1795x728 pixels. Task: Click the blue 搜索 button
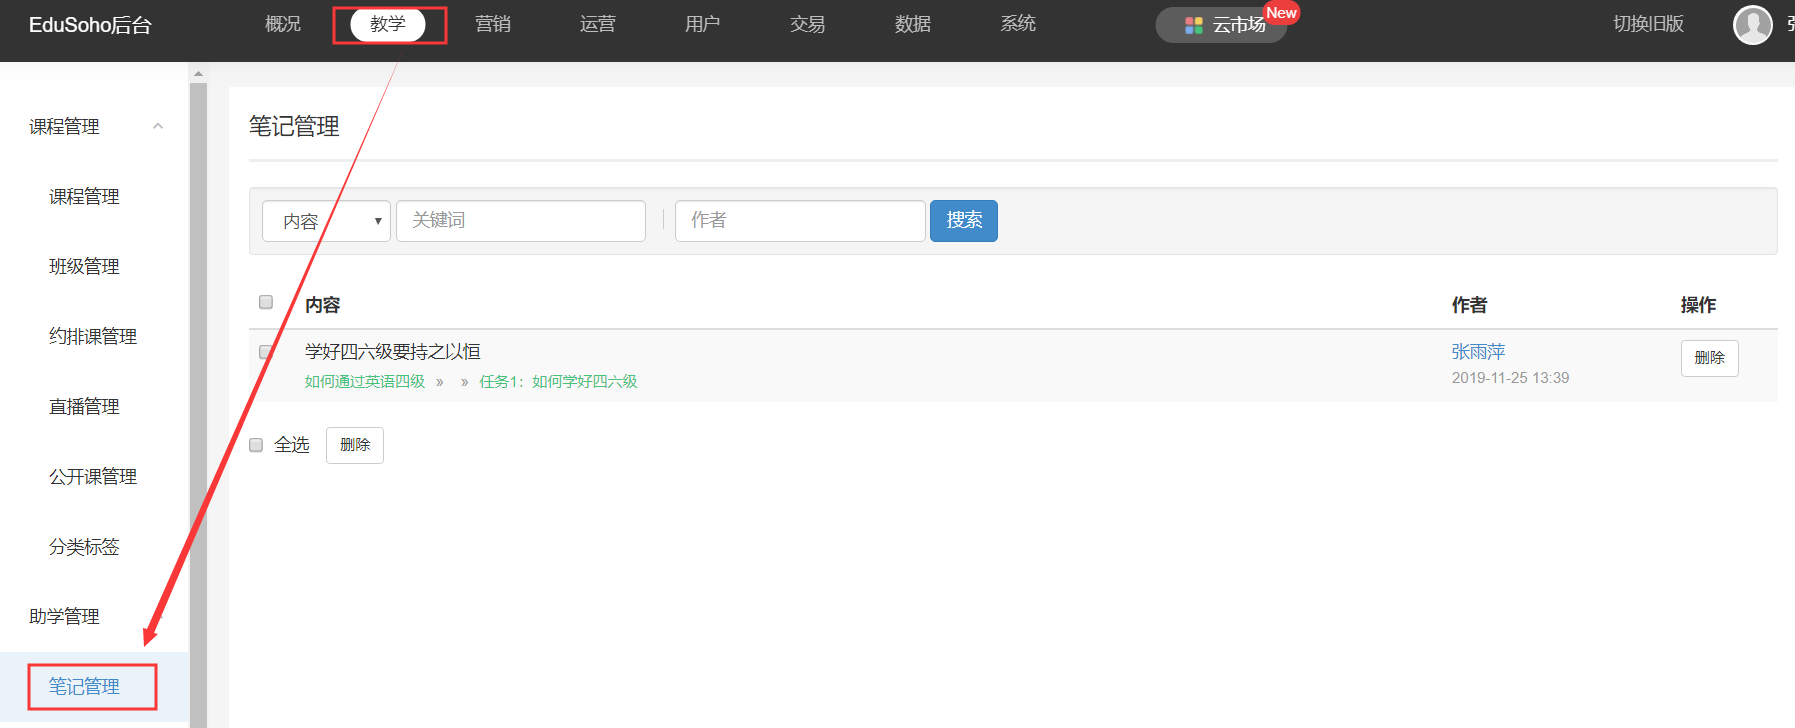coord(963,221)
